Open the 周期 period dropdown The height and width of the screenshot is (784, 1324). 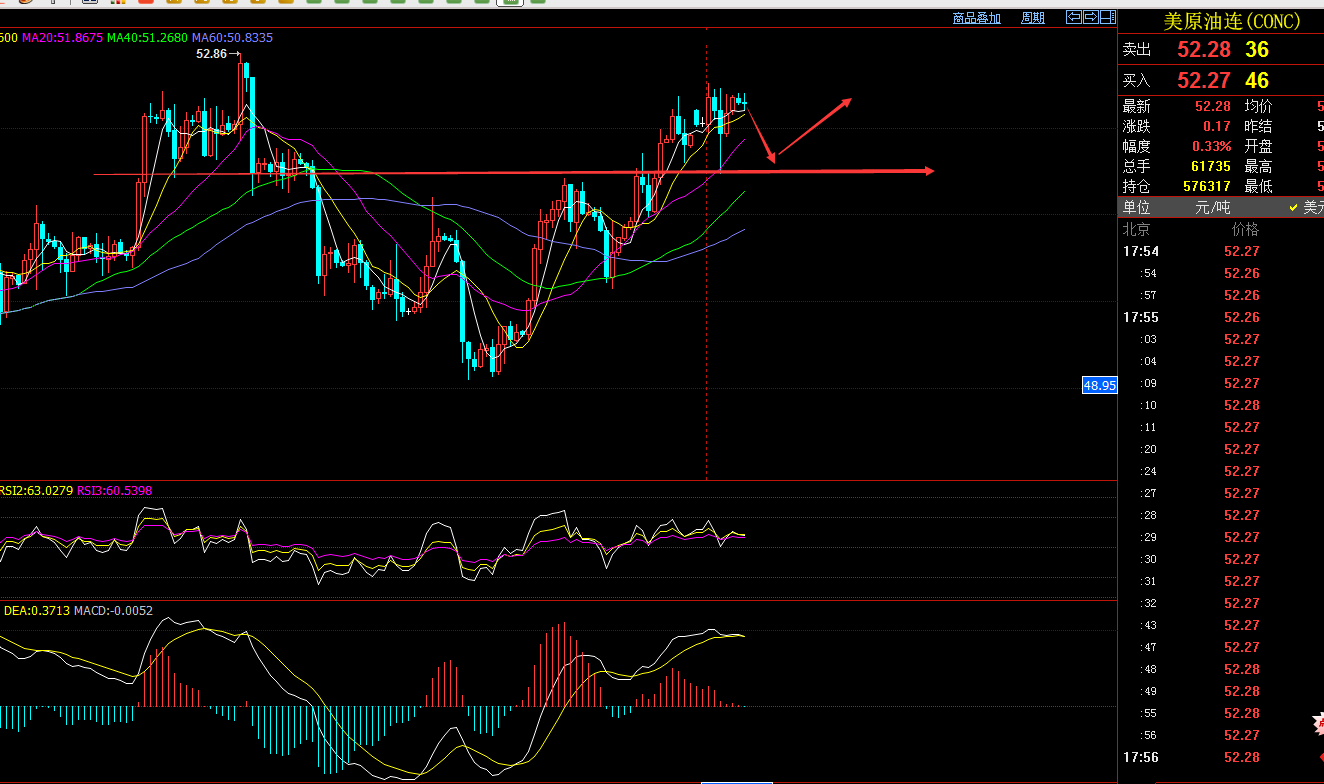coord(1032,18)
